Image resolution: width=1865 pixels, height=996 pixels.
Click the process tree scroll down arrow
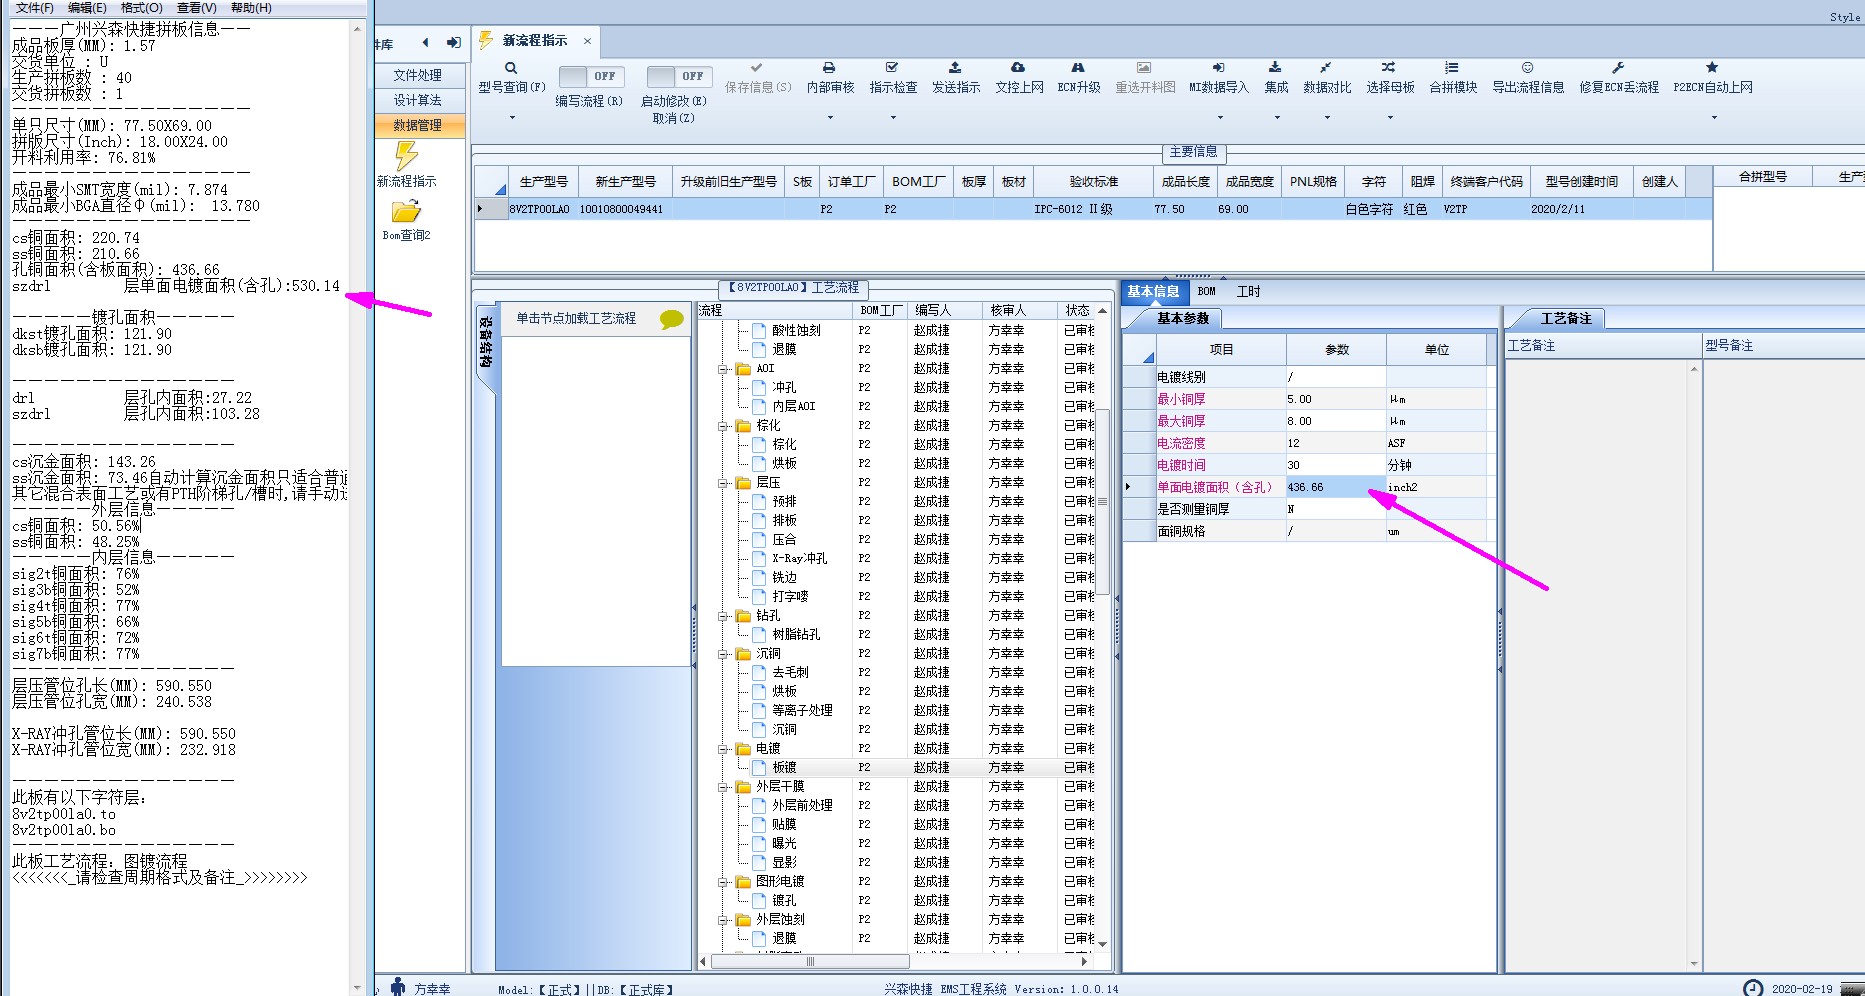pyautogui.click(x=1103, y=943)
